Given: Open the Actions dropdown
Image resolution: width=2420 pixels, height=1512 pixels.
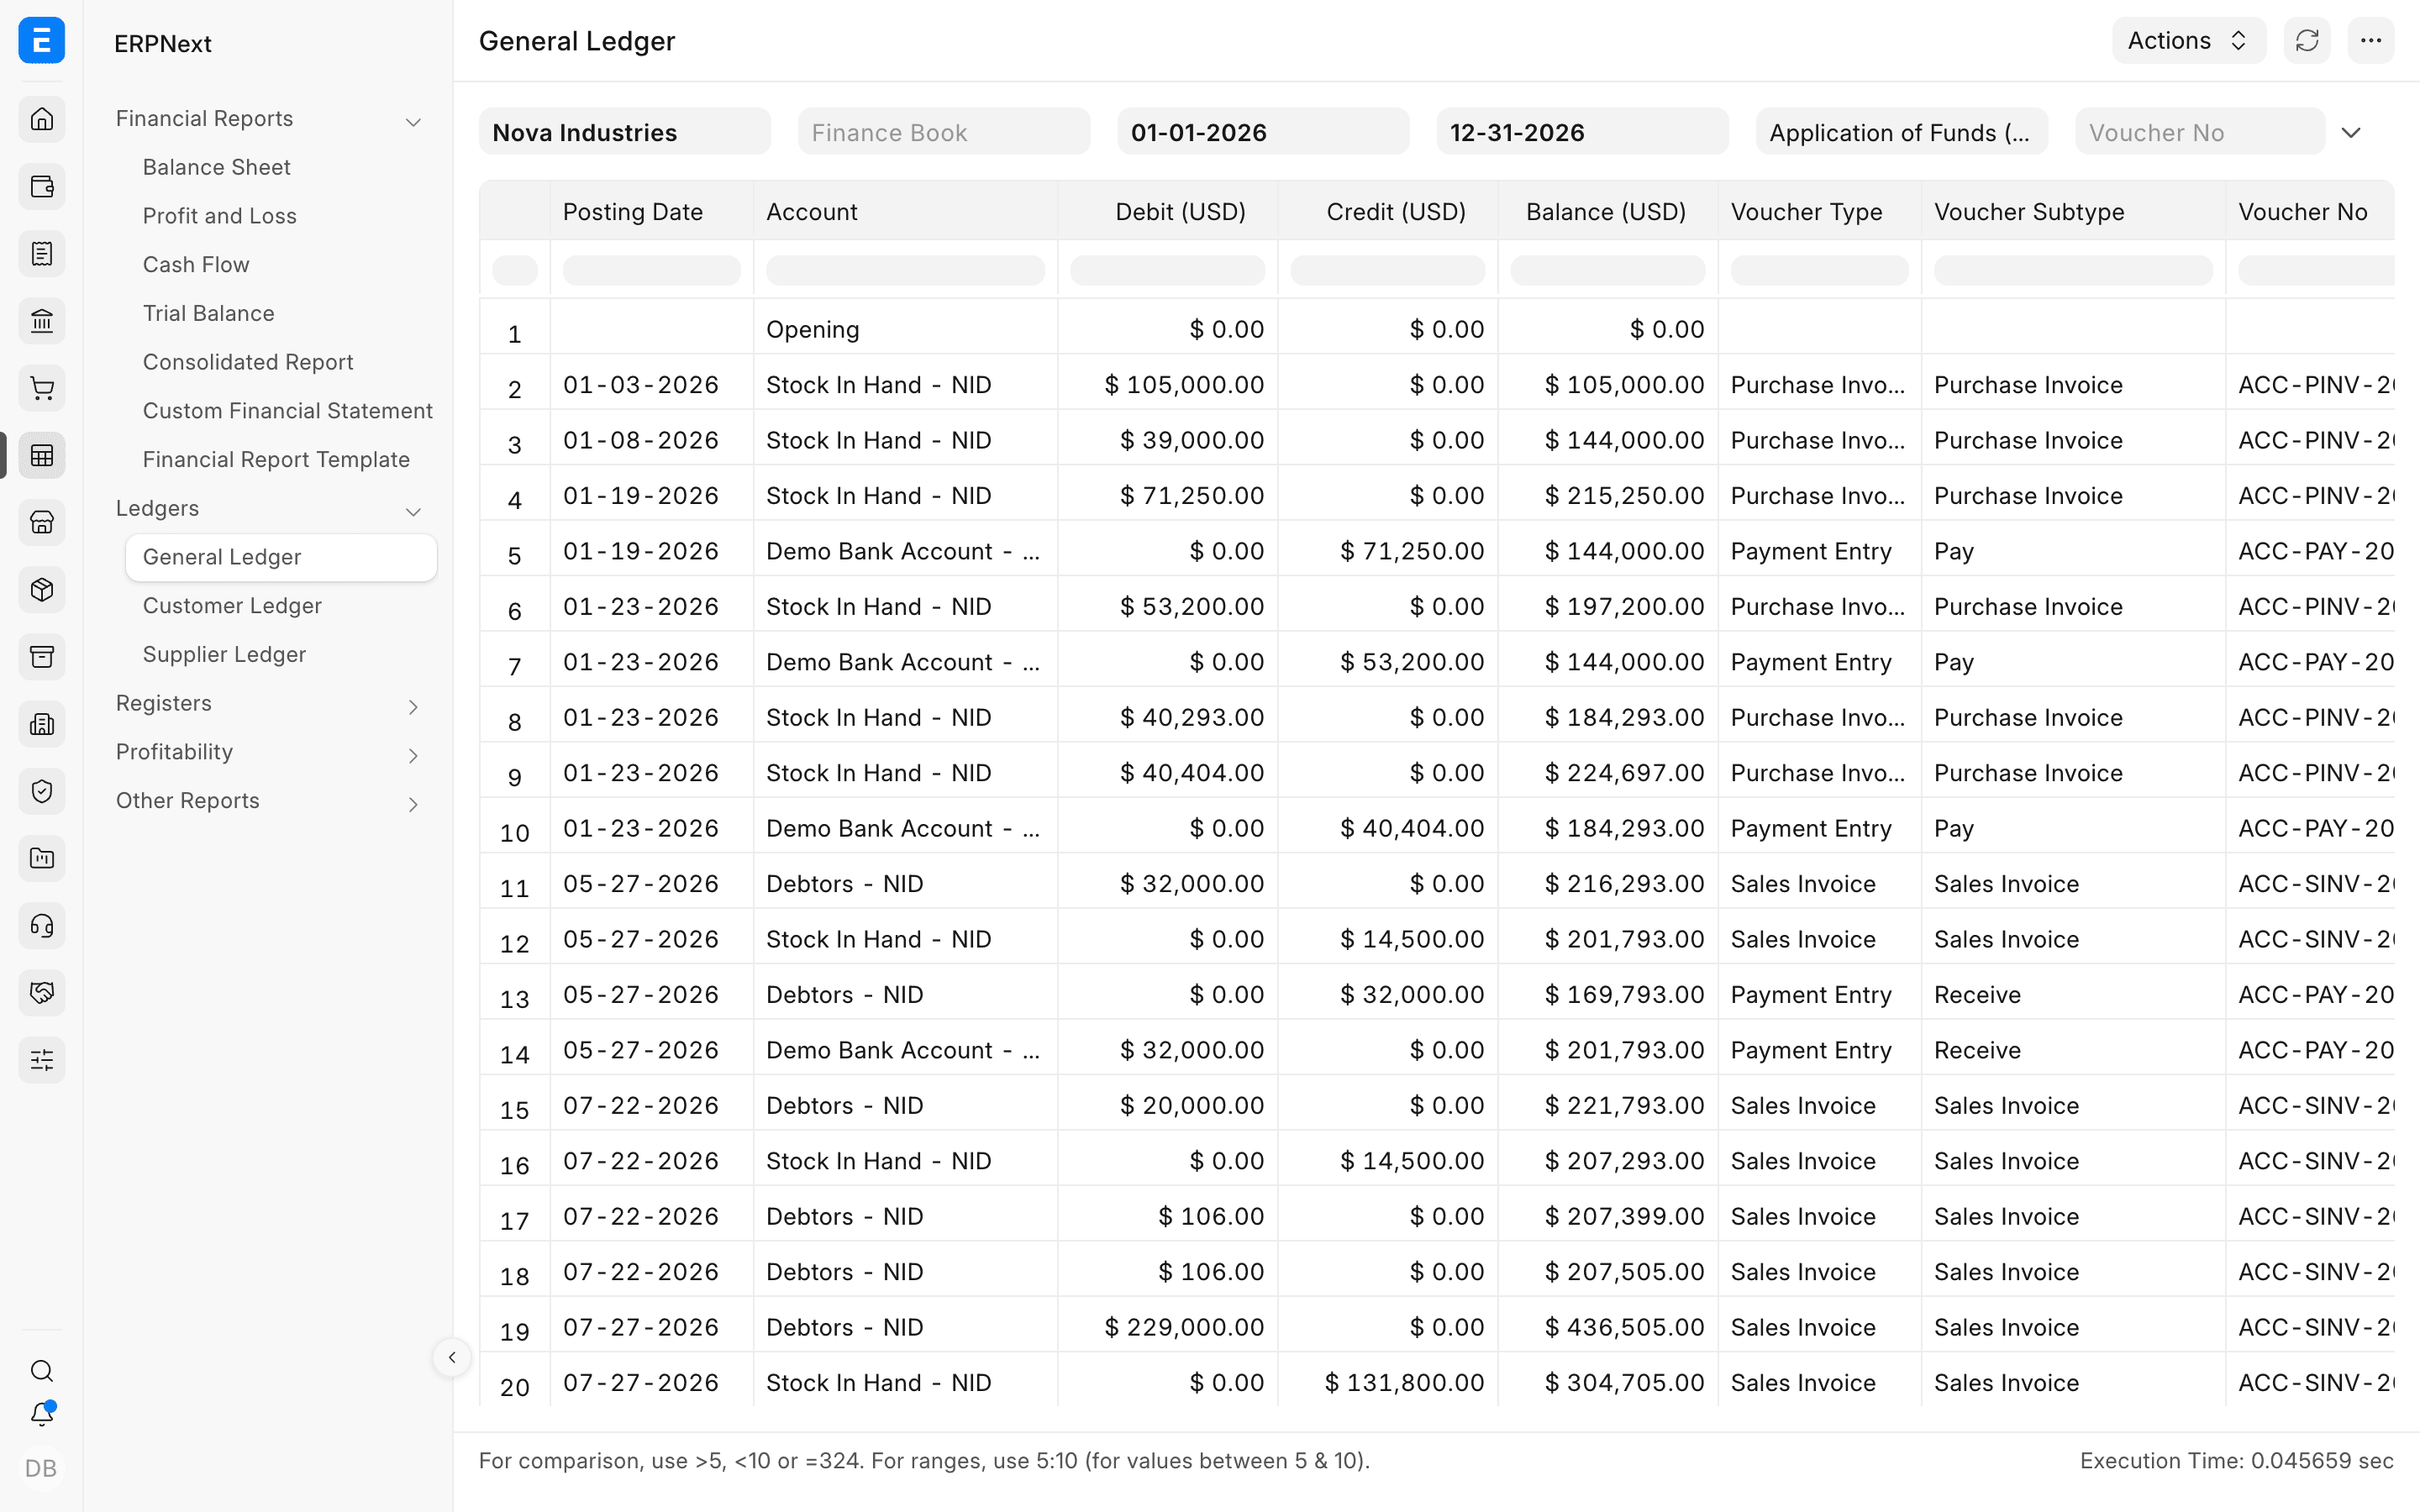Looking at the screenshot, I should click(2188, 41).
